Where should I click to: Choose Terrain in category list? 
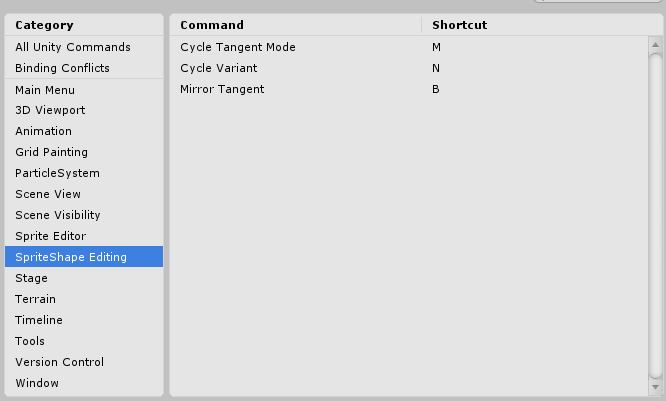coord(35,299)
